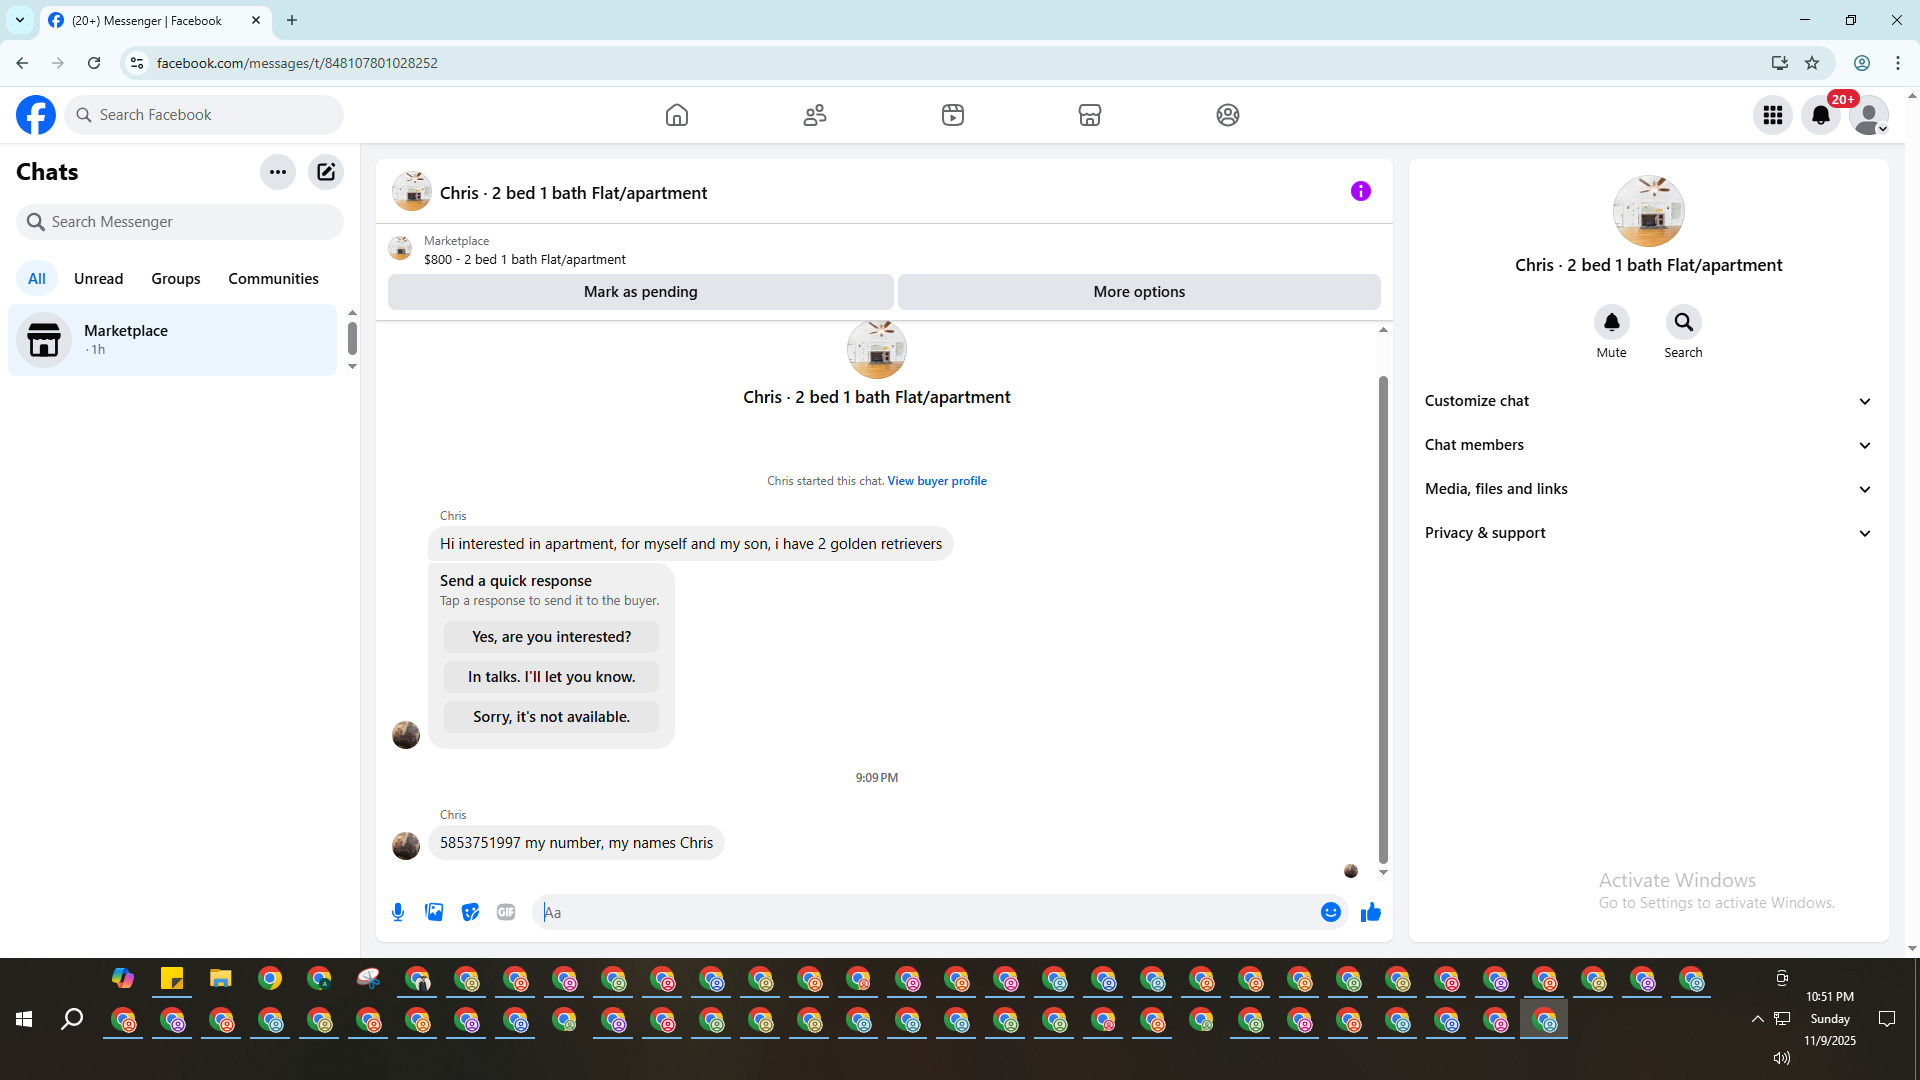
Task: Choose a GIF from the GIF icon
Action: click(x=506, y=912)
